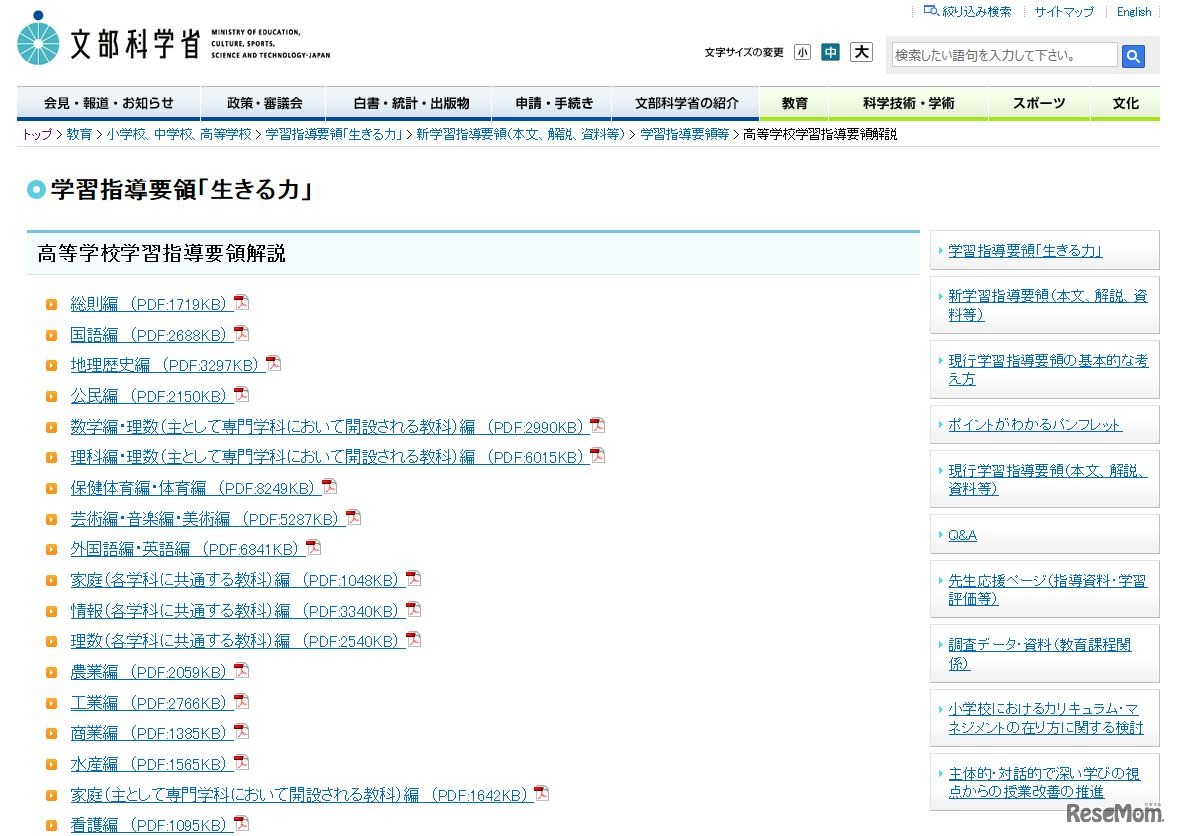The width and height of the screenshot is (1177, 836).
Task: Select the スポーツ navigation tab
Action: pyautogui.click(x=1039, y=103)
